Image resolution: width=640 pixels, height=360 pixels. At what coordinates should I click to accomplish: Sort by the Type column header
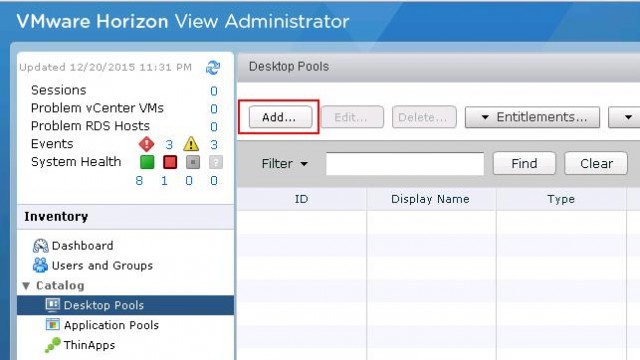click(x=561, y=199)
